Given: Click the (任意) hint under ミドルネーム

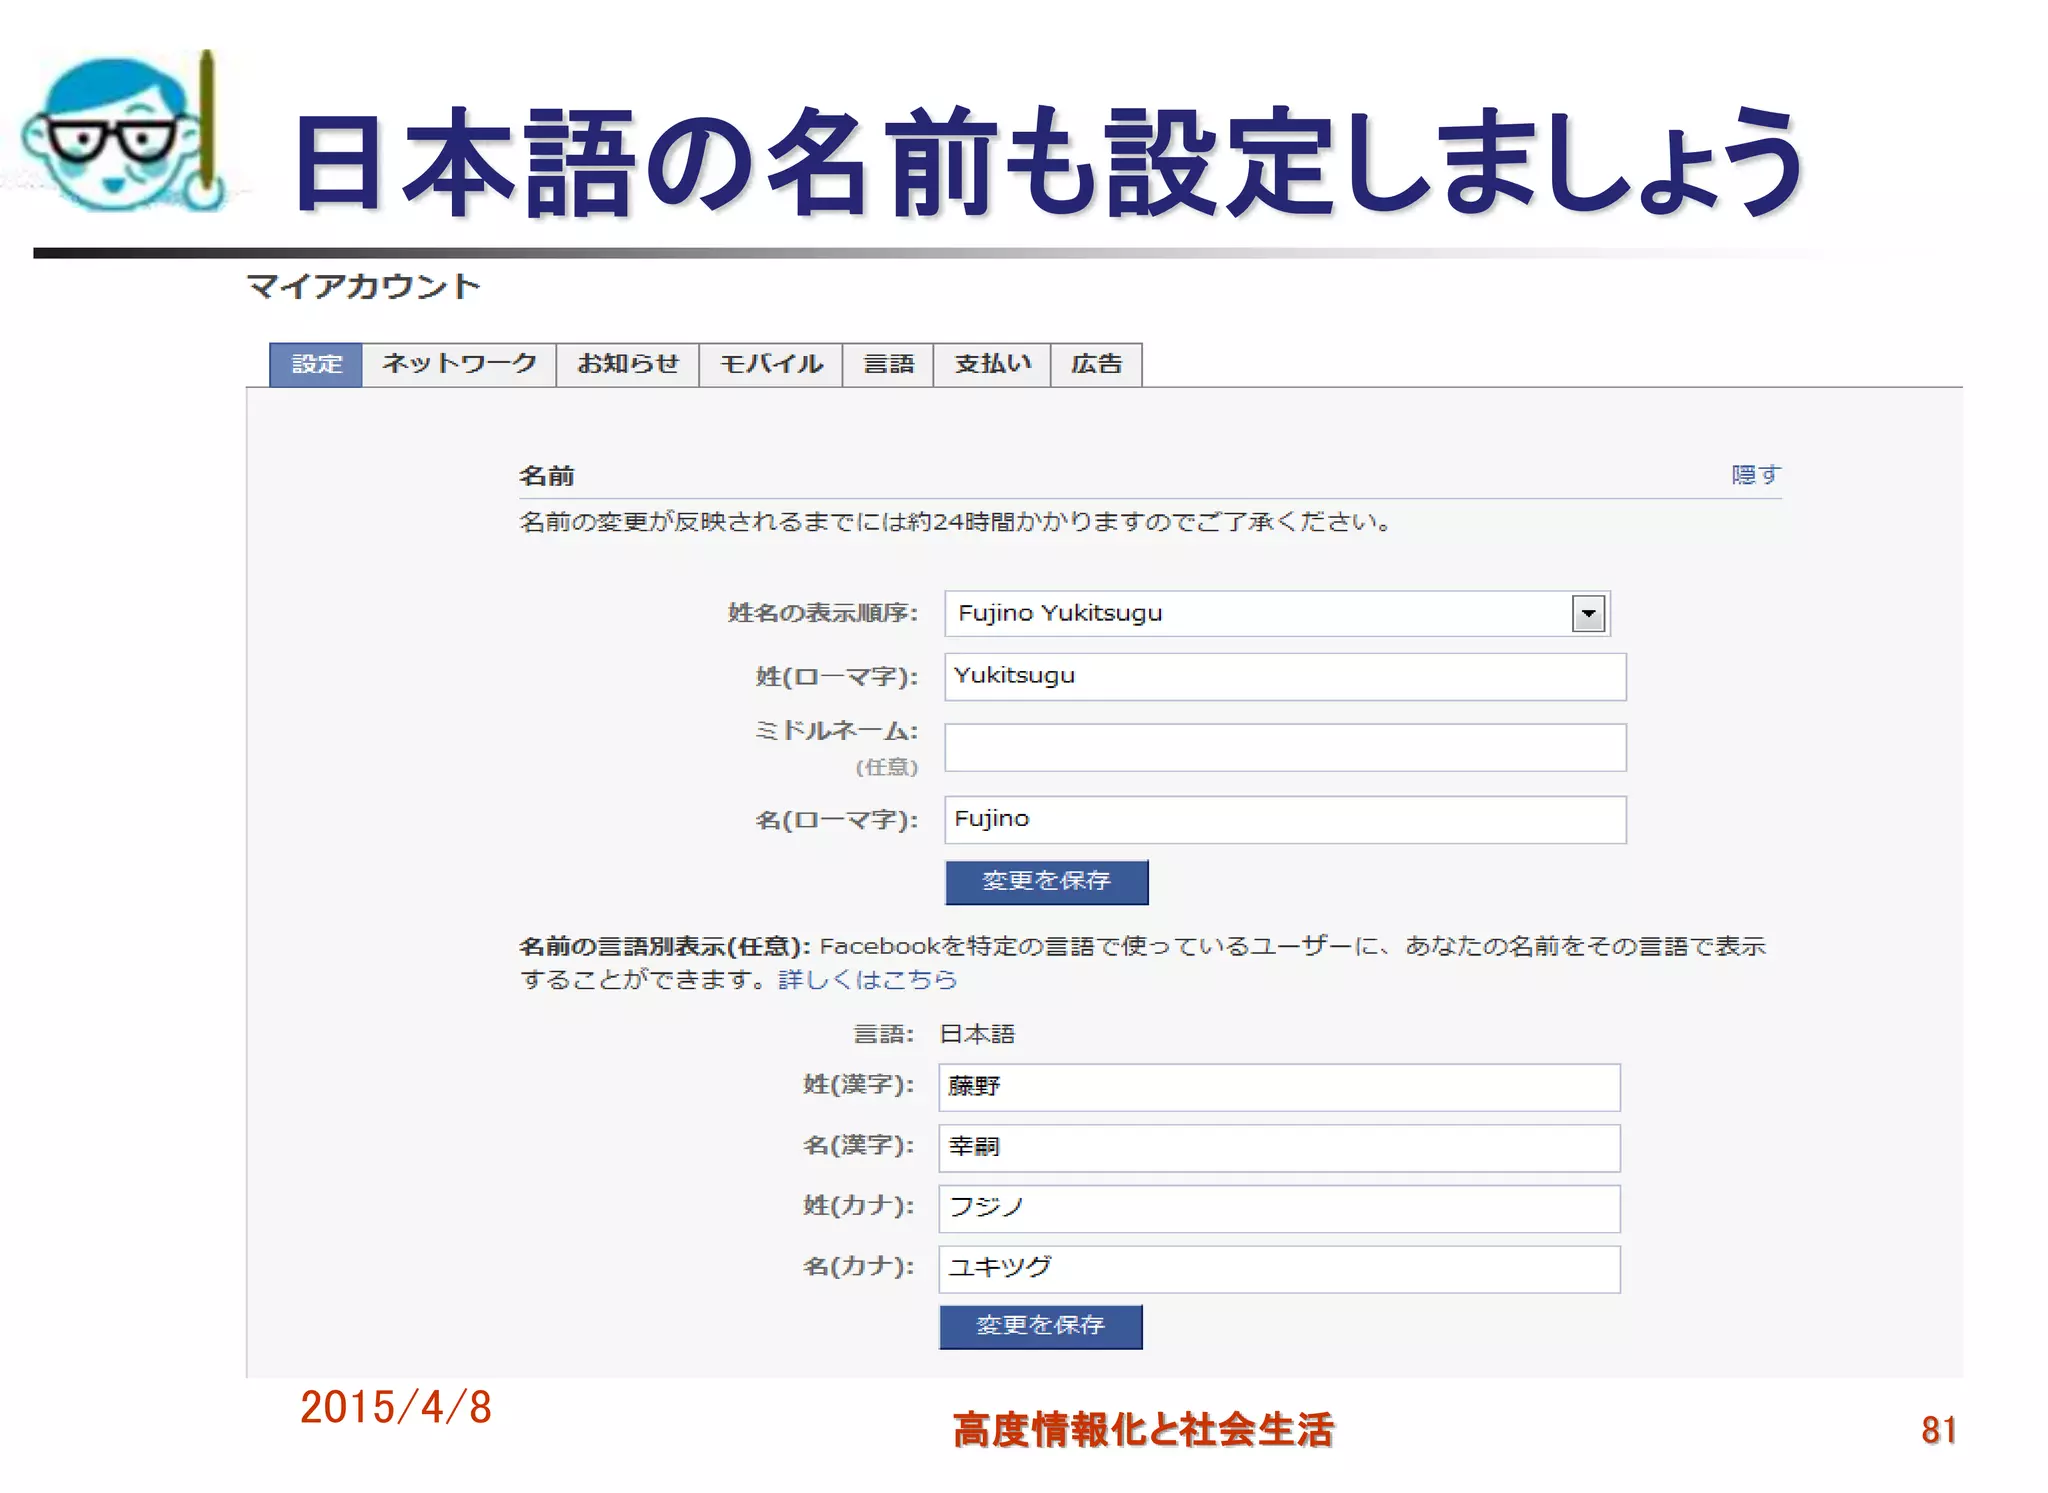Looking at the screenshot, I should click(x=886, y=767).
